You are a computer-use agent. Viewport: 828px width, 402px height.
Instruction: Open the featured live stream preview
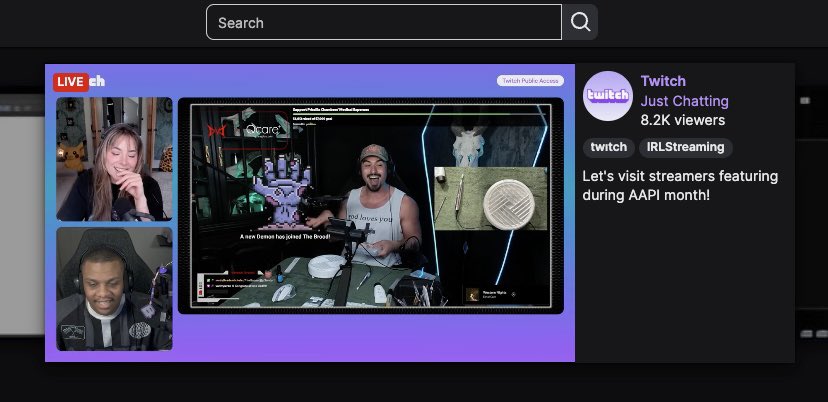click(310, 213)
